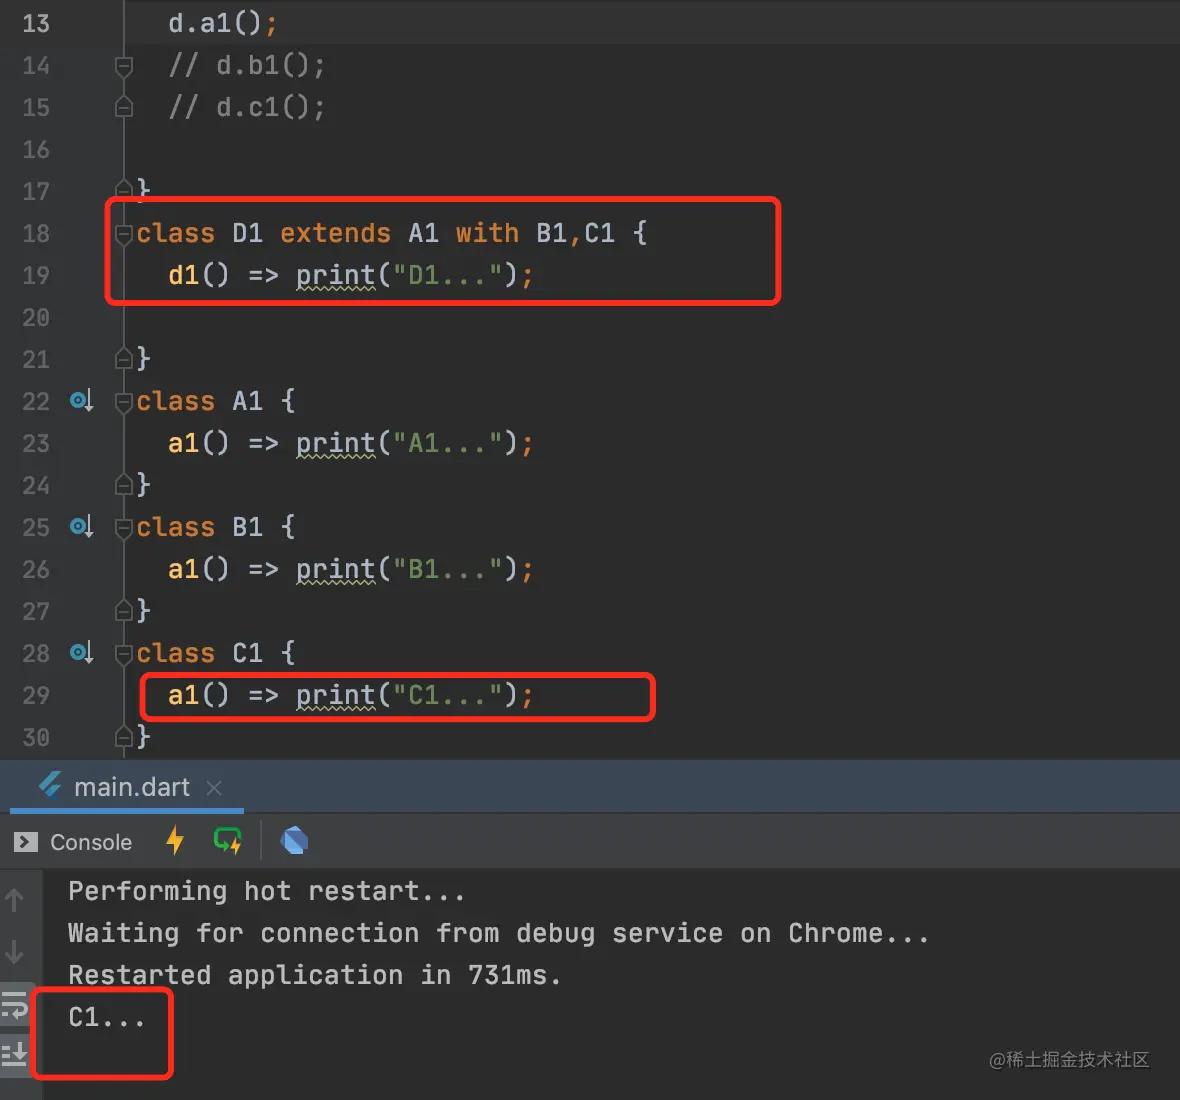The width and height of the screenshot is (1180, 1100).
Task: Click the d.a1(); statement on line 13
Action: (223, 23)
